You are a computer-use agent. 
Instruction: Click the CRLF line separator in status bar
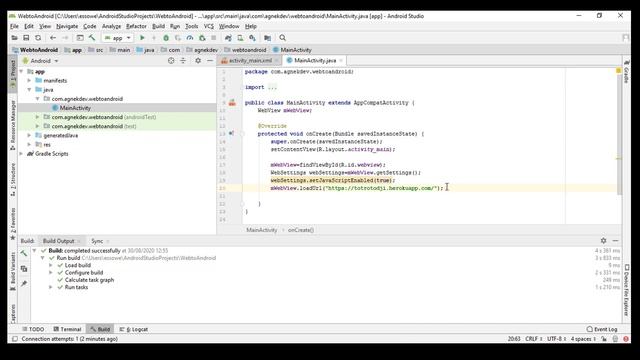pyautogui.click(x=533, y=339)
